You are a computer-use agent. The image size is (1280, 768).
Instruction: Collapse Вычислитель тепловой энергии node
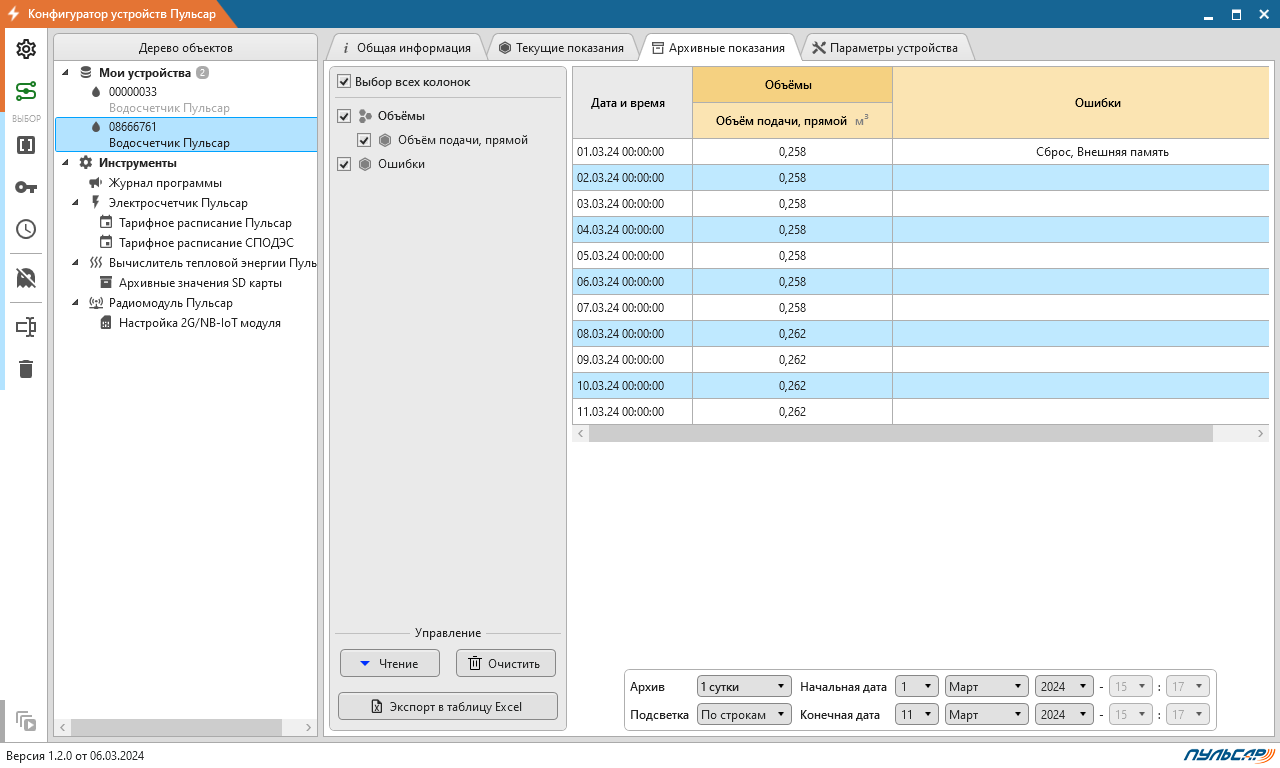pyautogui.click(x=76, y=263)
